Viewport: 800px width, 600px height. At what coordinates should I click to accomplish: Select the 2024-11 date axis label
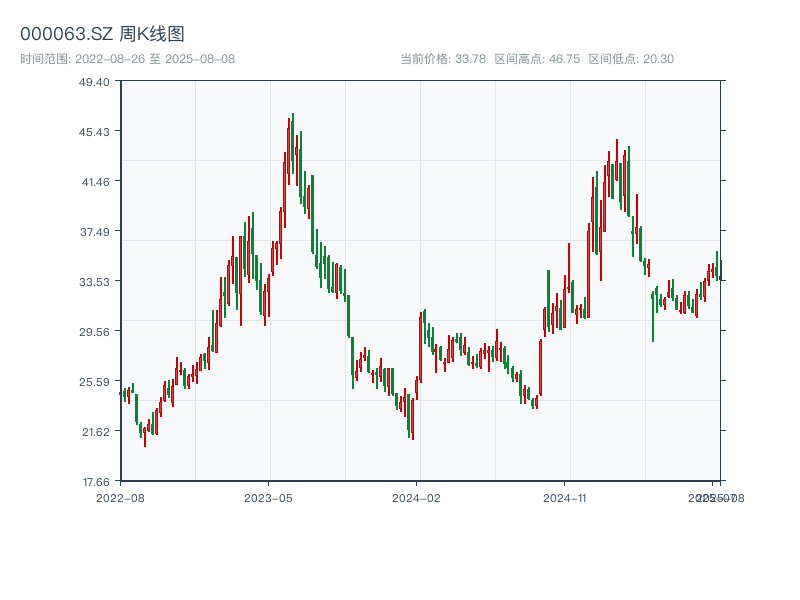coord(565,497)
